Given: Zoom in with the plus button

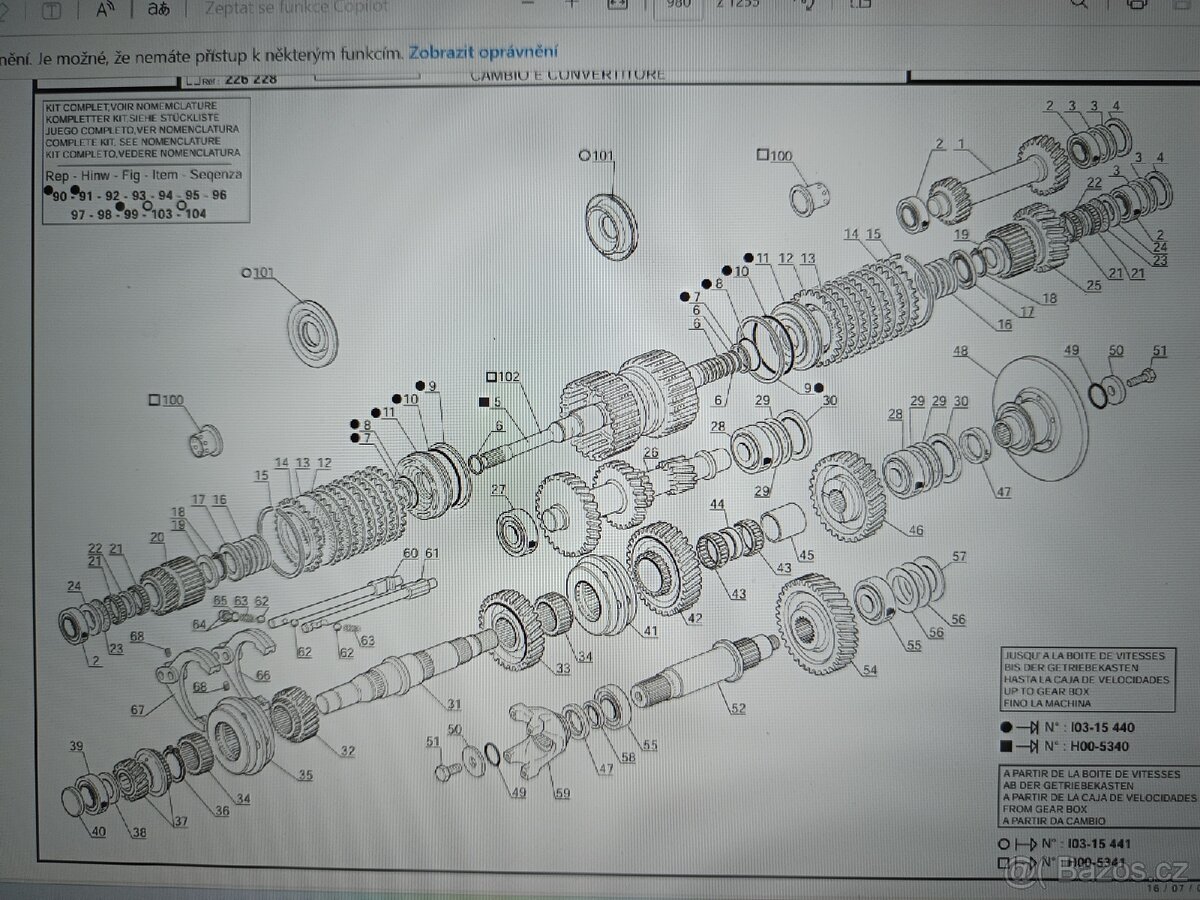Looking at the screenshot, I should point(572,5).
